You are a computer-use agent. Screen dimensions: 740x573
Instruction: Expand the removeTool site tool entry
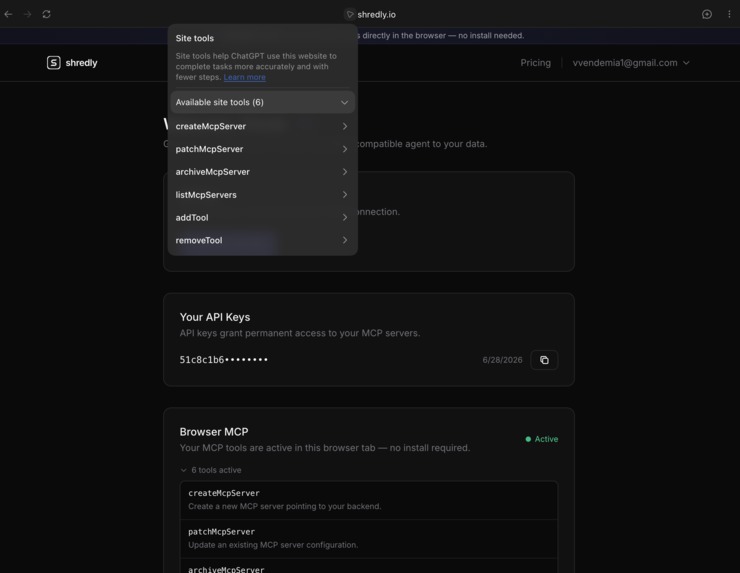click(x=262, y=240)
